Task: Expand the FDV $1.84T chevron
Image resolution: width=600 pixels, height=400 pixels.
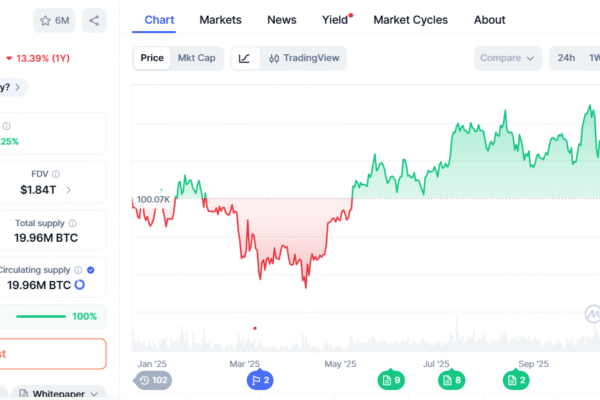Action: coord(69,189)
